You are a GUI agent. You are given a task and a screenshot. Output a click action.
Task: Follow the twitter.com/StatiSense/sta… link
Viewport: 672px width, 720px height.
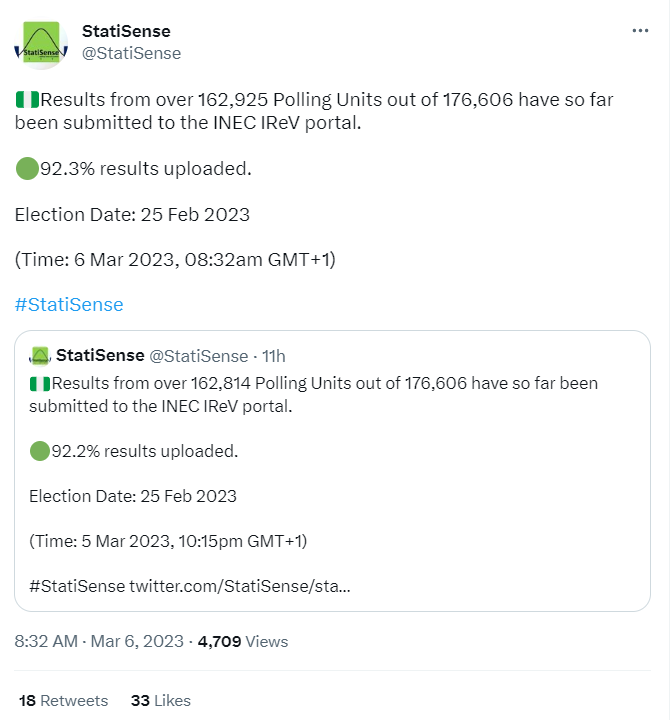tap(240, 586)
